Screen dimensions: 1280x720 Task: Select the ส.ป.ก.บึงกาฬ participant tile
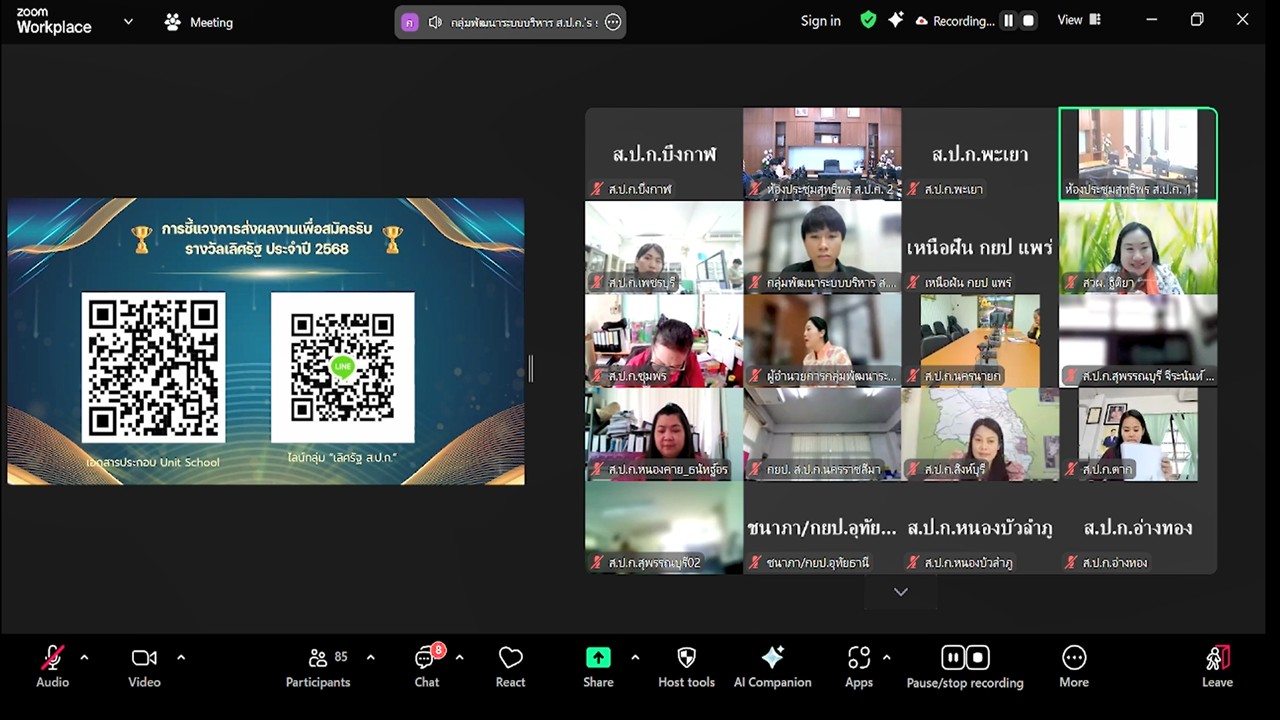pos(664,154)
